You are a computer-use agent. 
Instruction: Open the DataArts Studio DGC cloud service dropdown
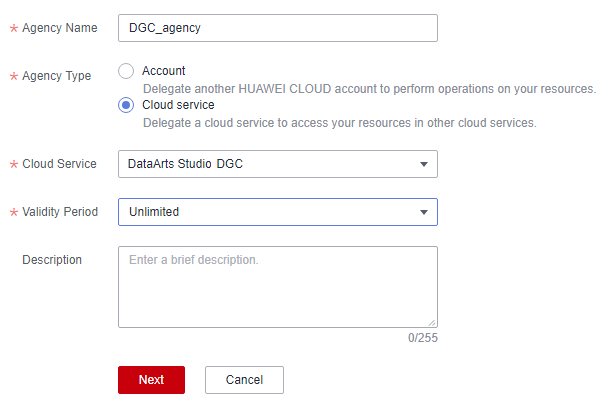pos(278,164)
